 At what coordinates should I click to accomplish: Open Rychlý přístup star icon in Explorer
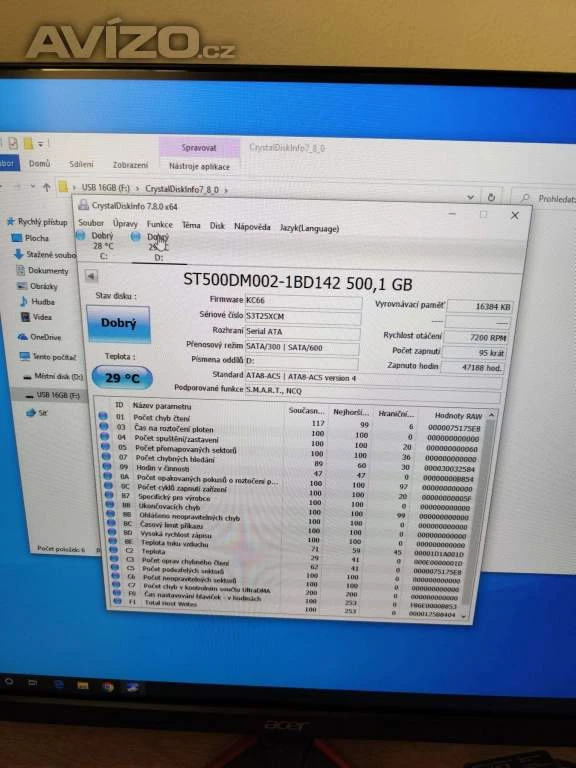[x=10, y=221]
